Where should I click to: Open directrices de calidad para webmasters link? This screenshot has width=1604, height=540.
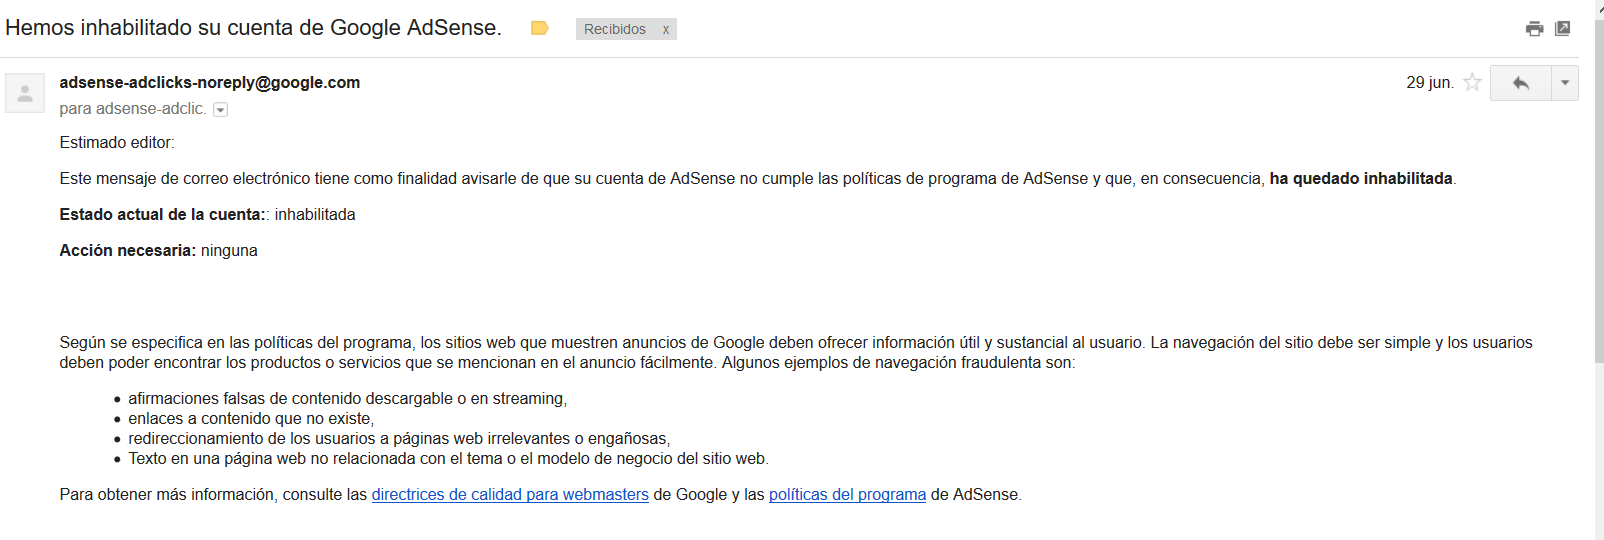tap(510, 494)
